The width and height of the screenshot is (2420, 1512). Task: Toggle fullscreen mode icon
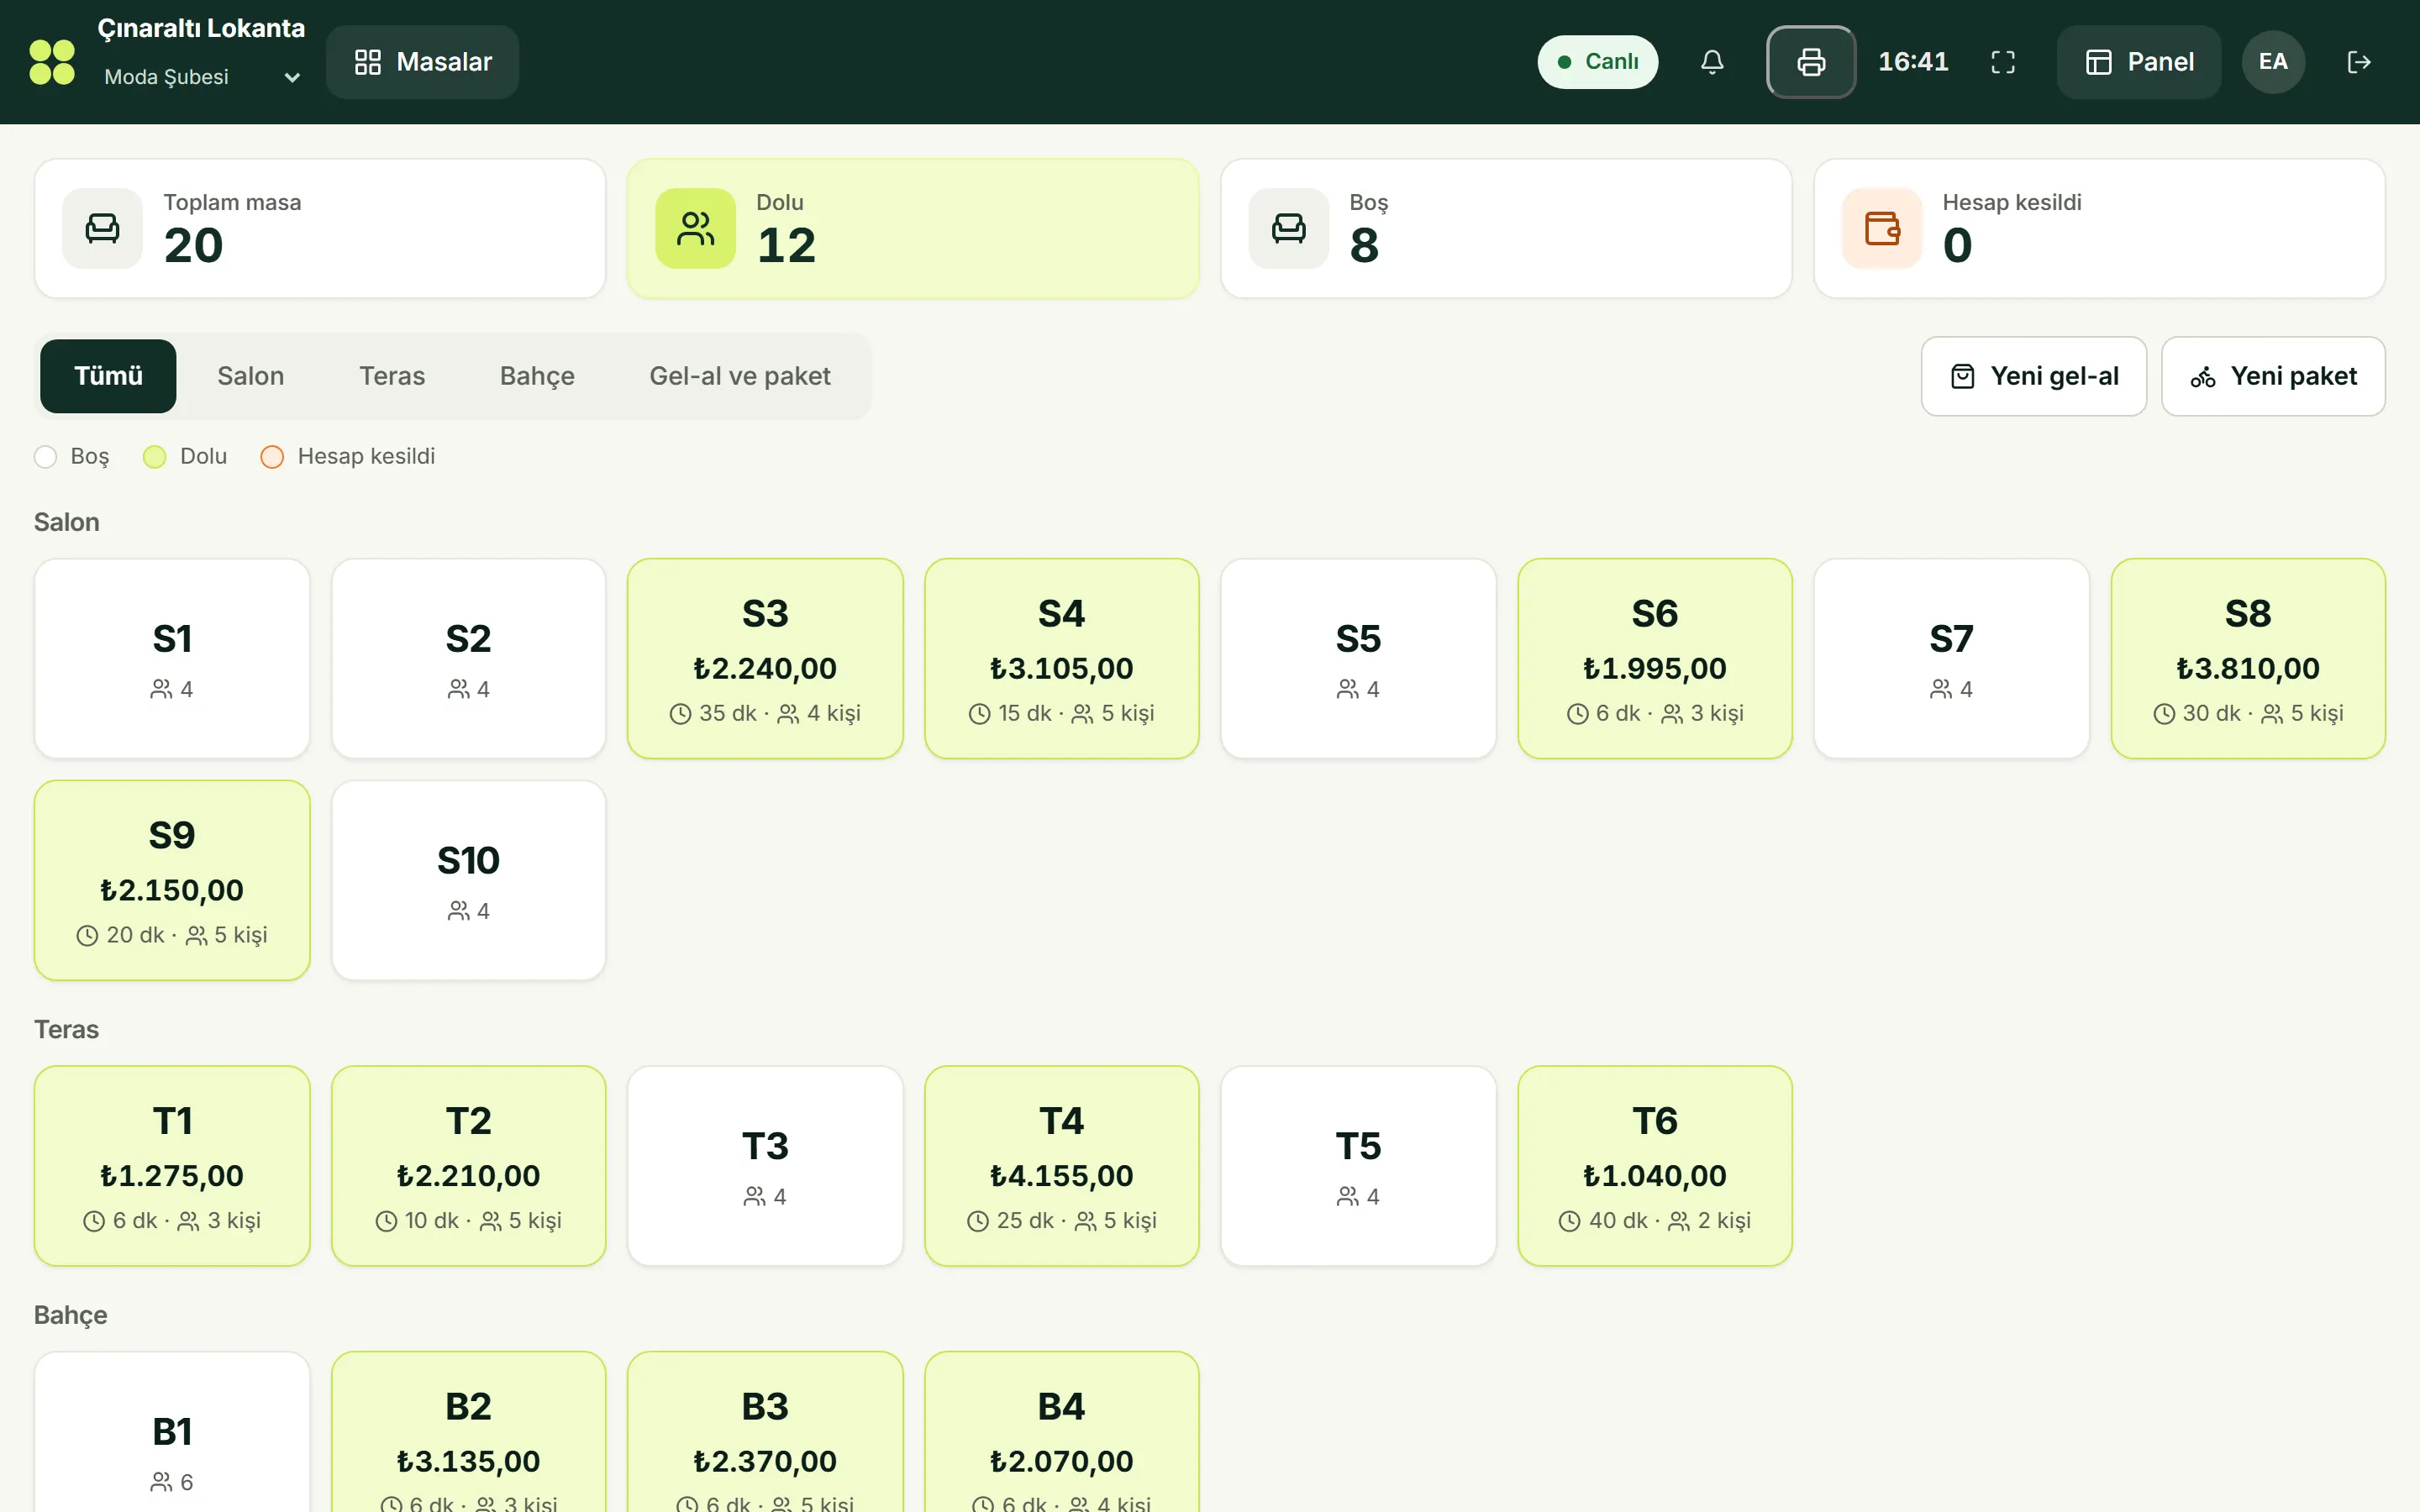click(x=2002, y=62)
